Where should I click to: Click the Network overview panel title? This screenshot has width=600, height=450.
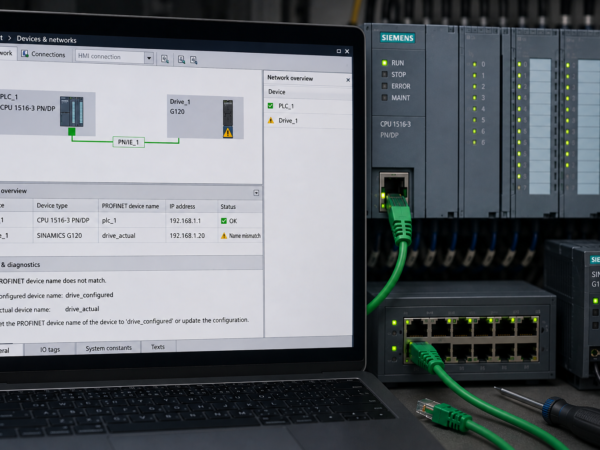(x=290, y=78)
